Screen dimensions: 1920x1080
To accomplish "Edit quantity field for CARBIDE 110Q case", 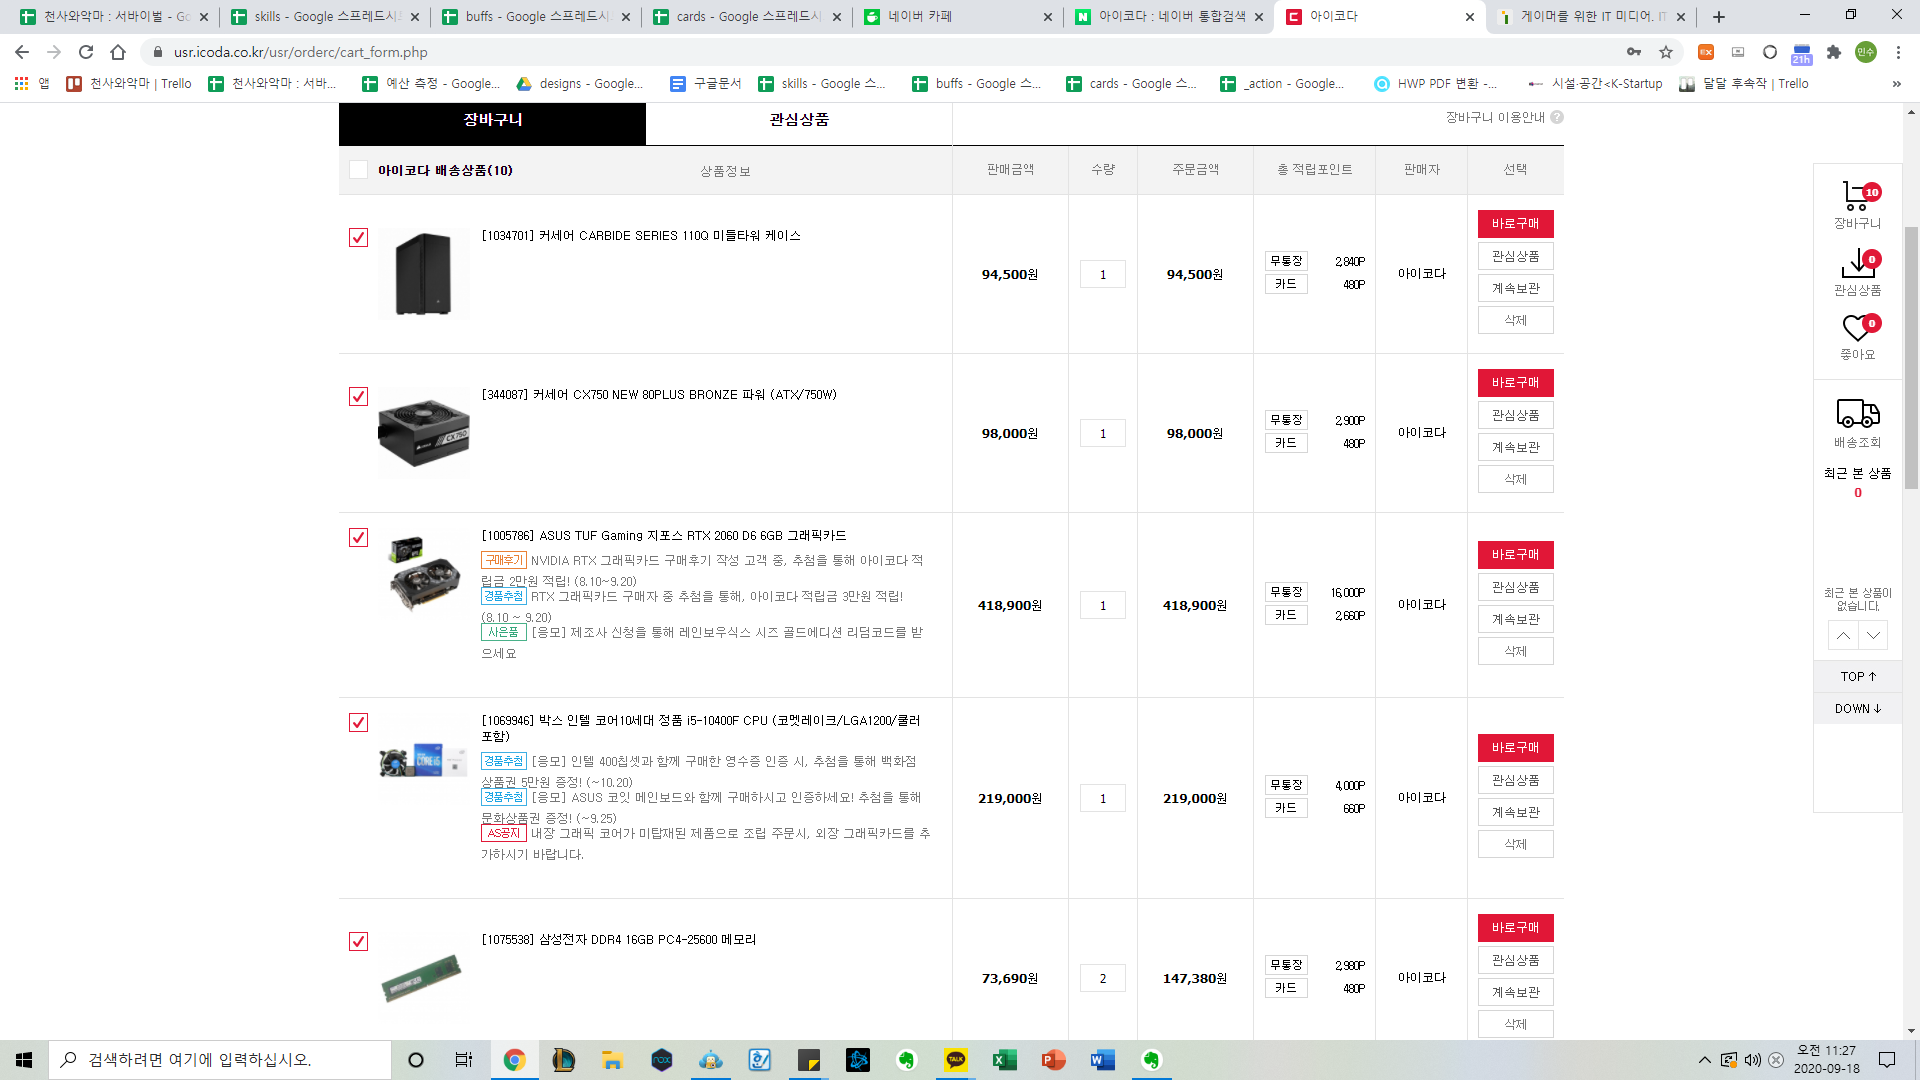I will coord(1102,274).
